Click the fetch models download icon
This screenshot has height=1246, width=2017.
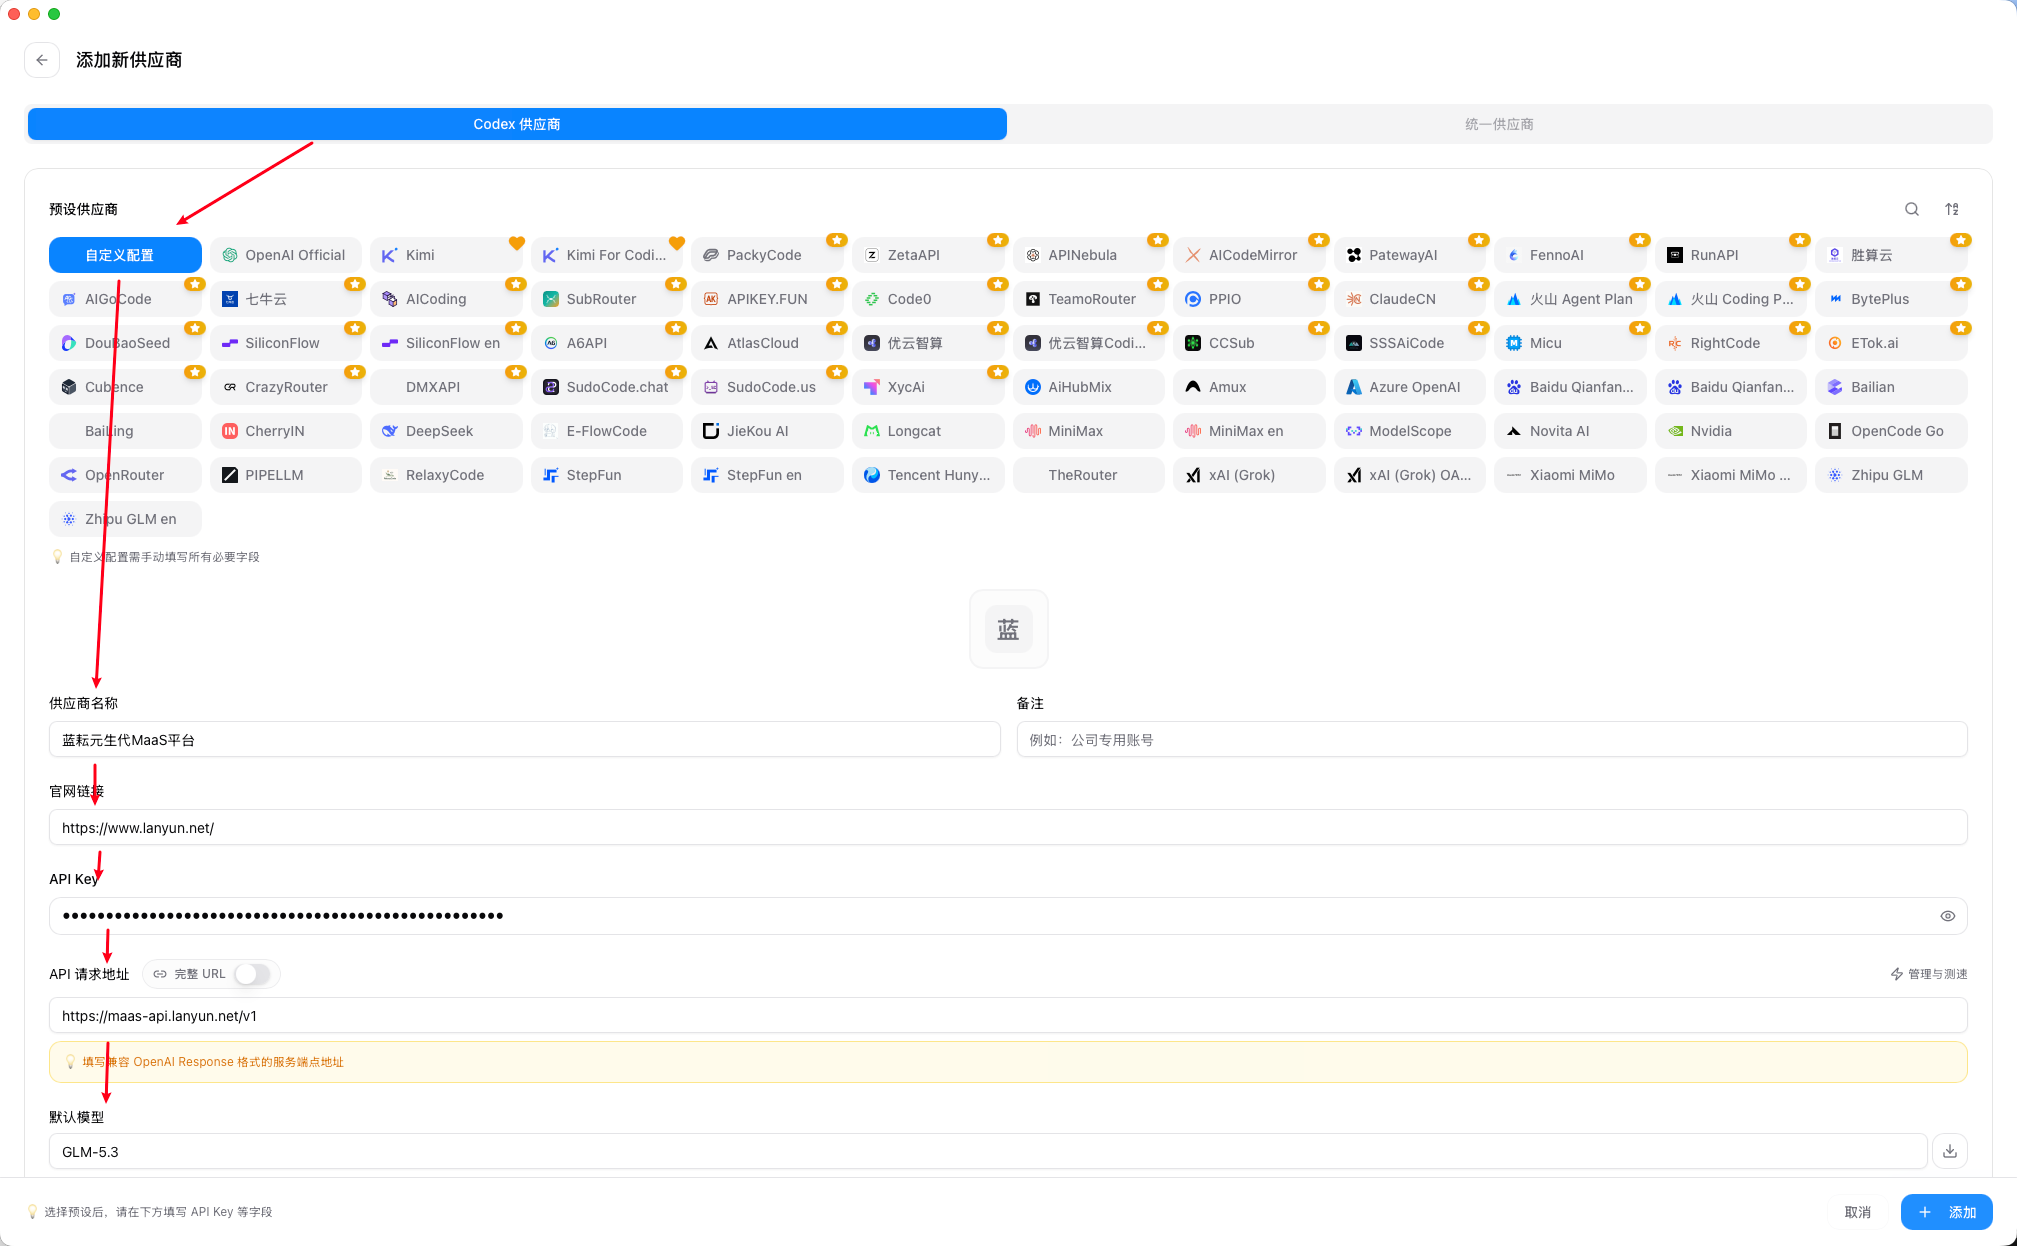pos(1950,1151)
